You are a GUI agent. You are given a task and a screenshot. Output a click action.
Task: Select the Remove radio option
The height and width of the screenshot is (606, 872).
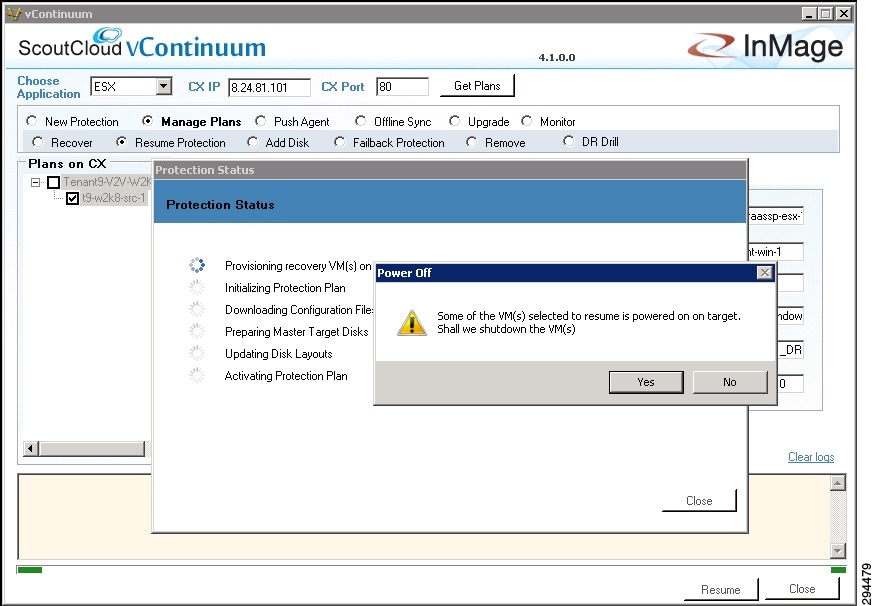pyautogui.click(x=472, y=142)
